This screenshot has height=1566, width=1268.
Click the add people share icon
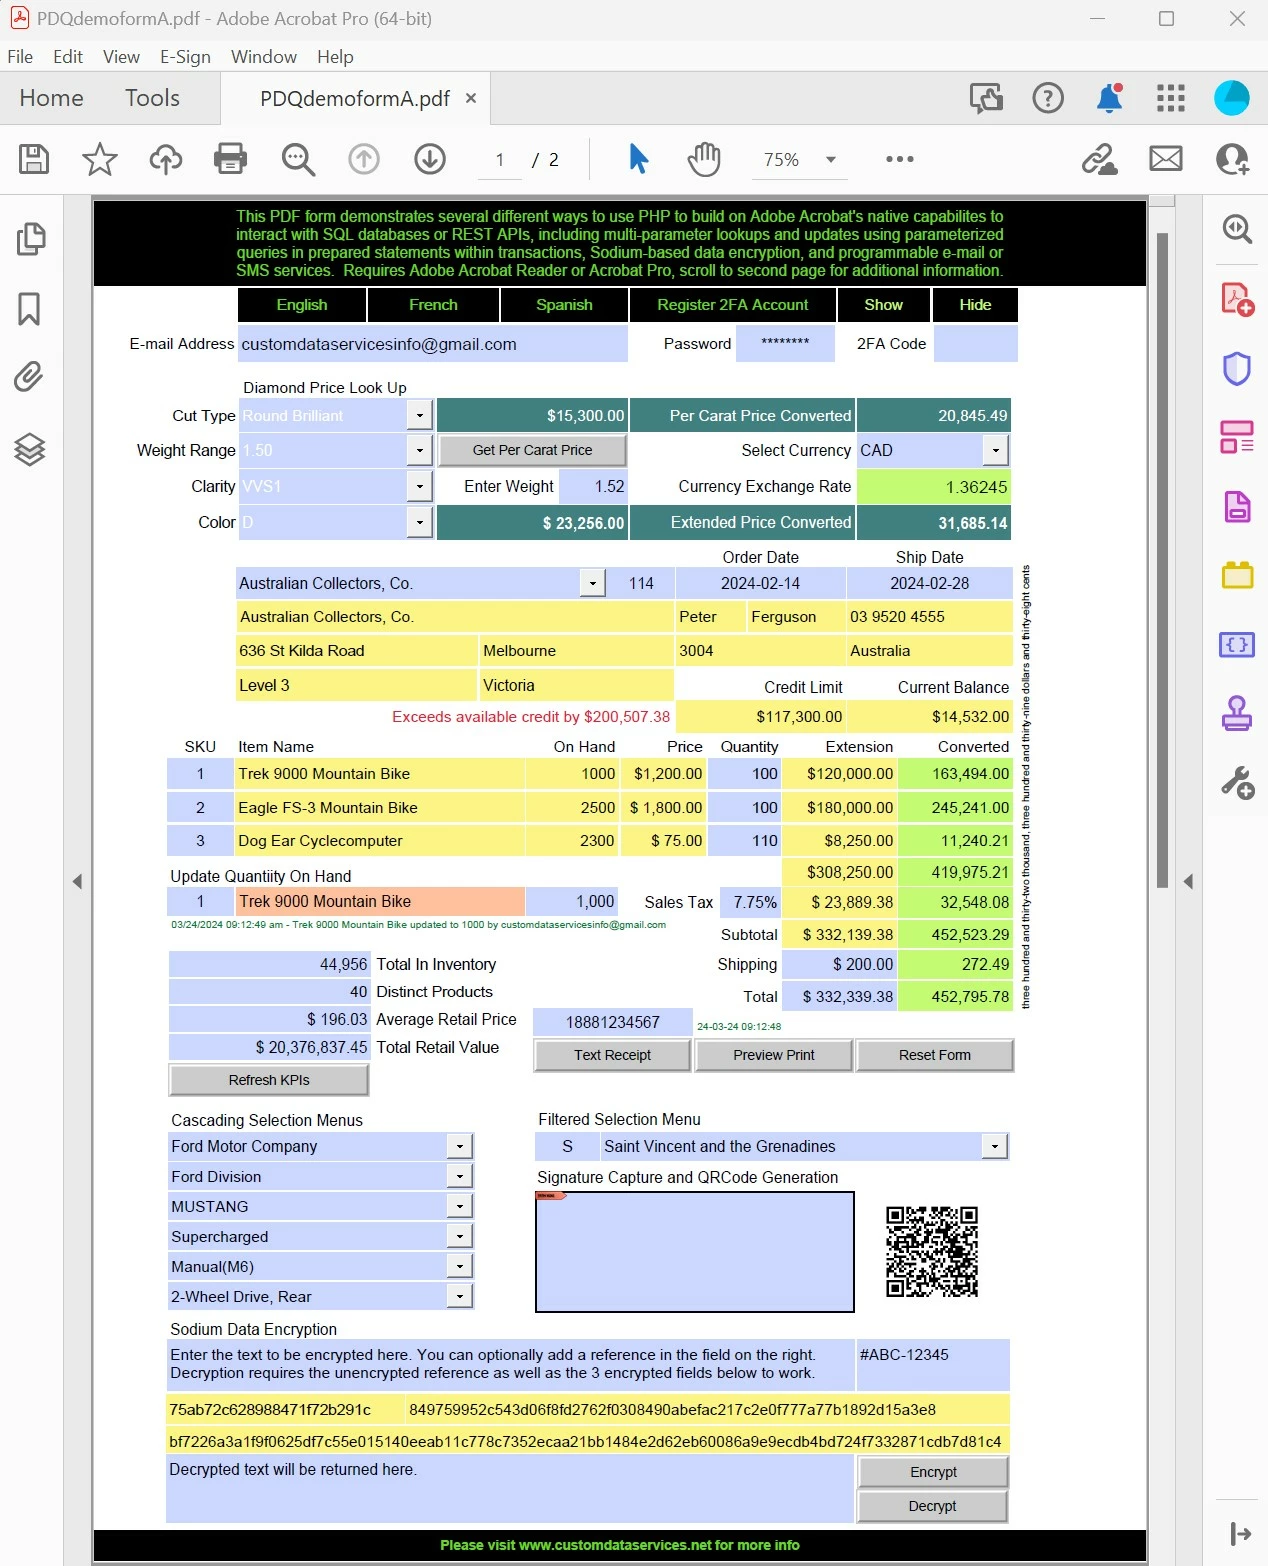point(1232,159)
